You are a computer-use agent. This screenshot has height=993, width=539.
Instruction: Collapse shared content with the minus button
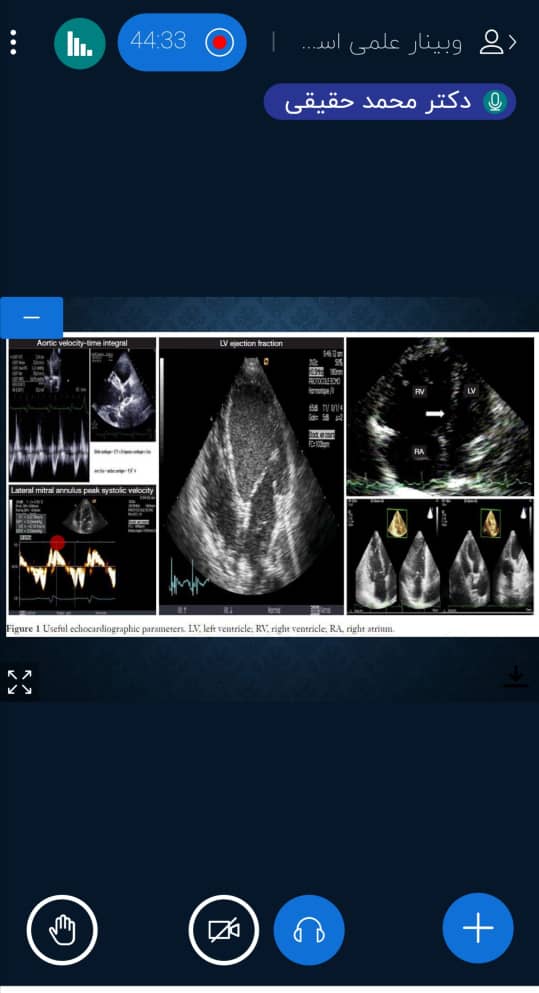31,317
